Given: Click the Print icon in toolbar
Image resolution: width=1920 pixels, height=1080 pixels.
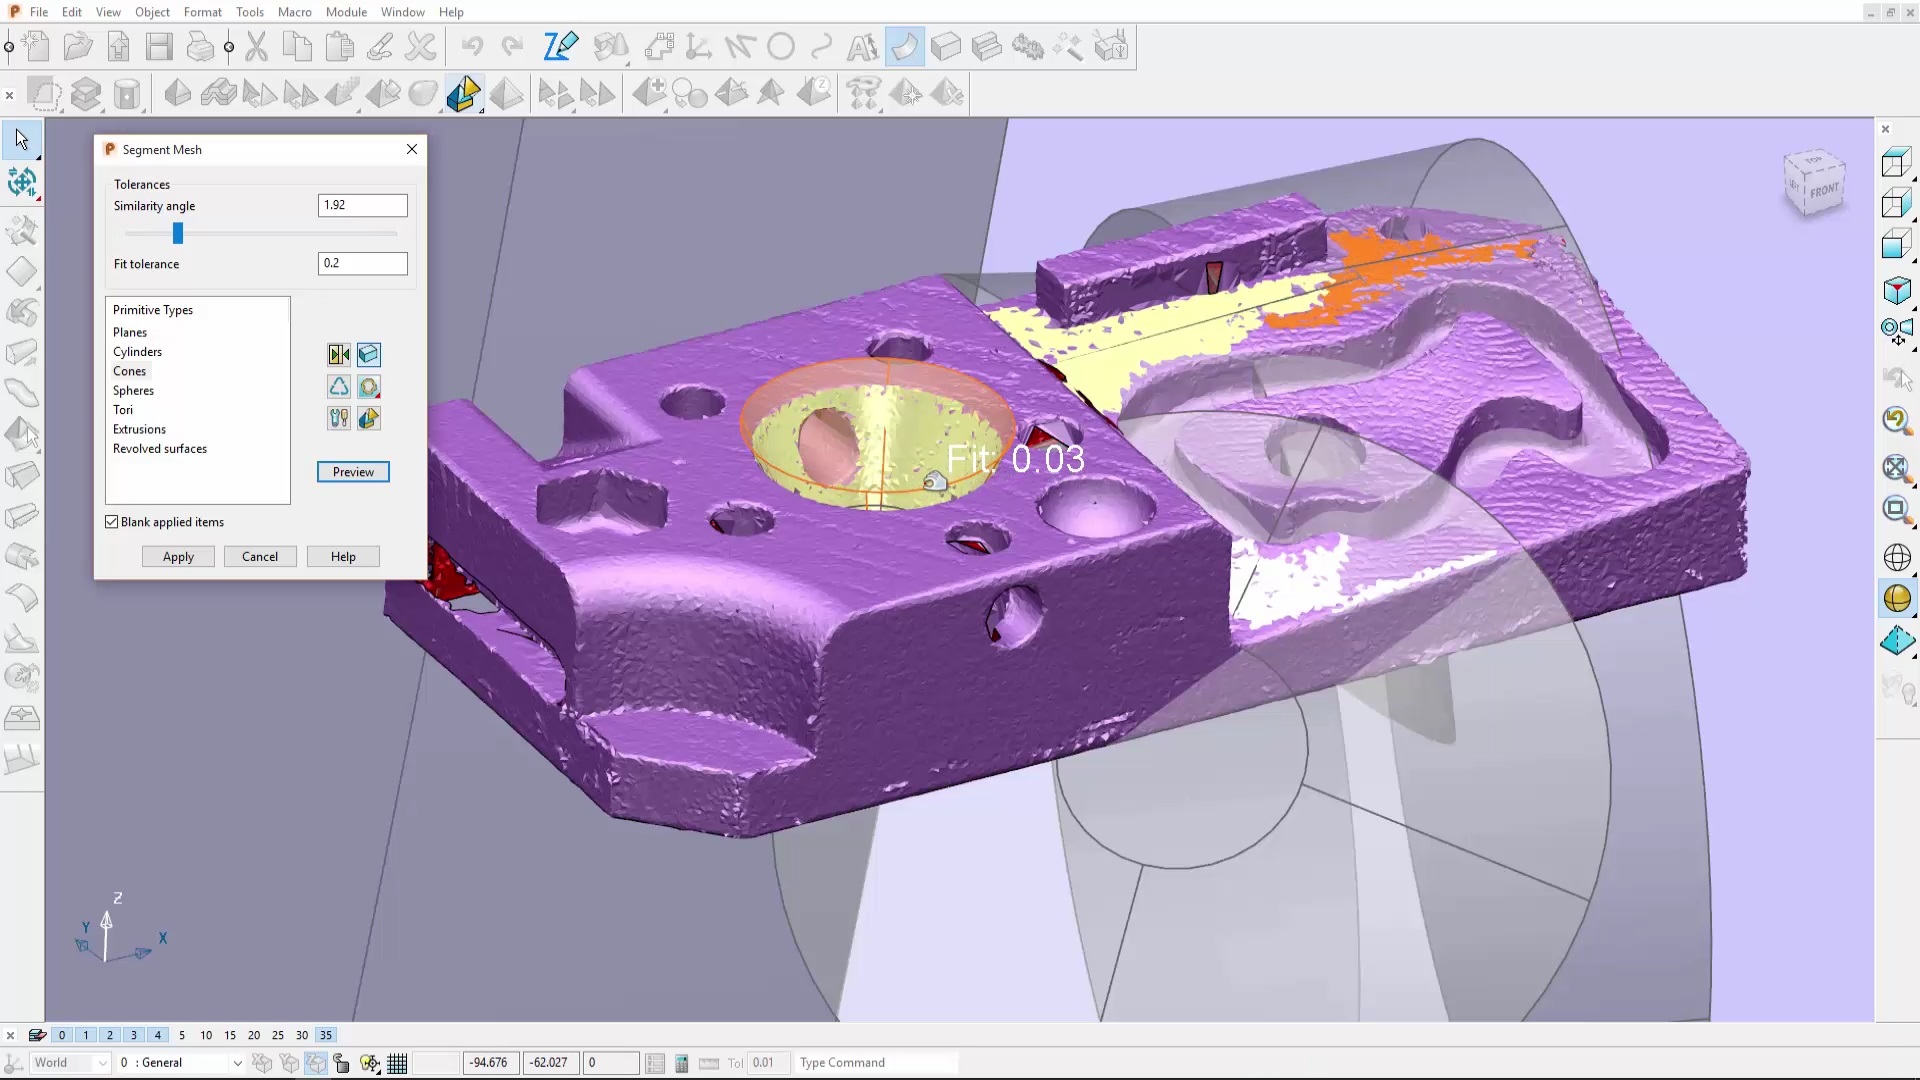Looking at the screenshot, I should (200, 47).
